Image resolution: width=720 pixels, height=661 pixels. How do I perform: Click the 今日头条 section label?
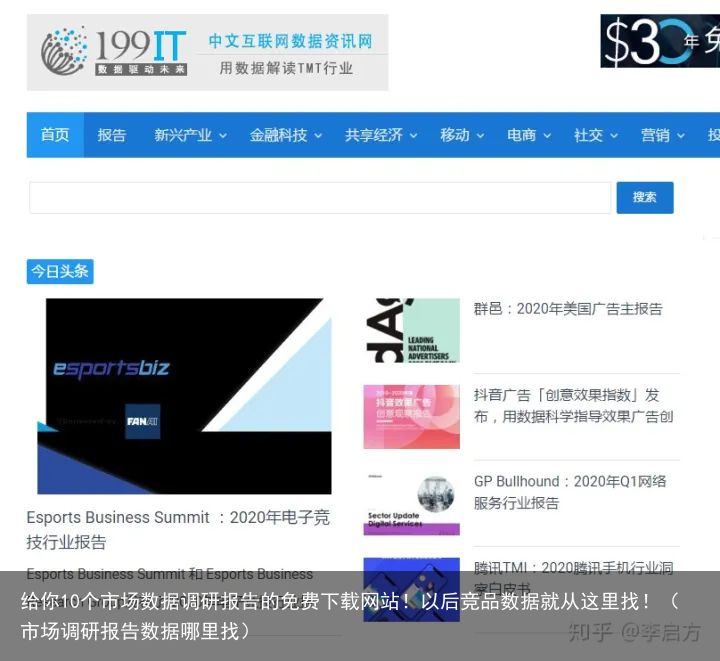[60, 272]
